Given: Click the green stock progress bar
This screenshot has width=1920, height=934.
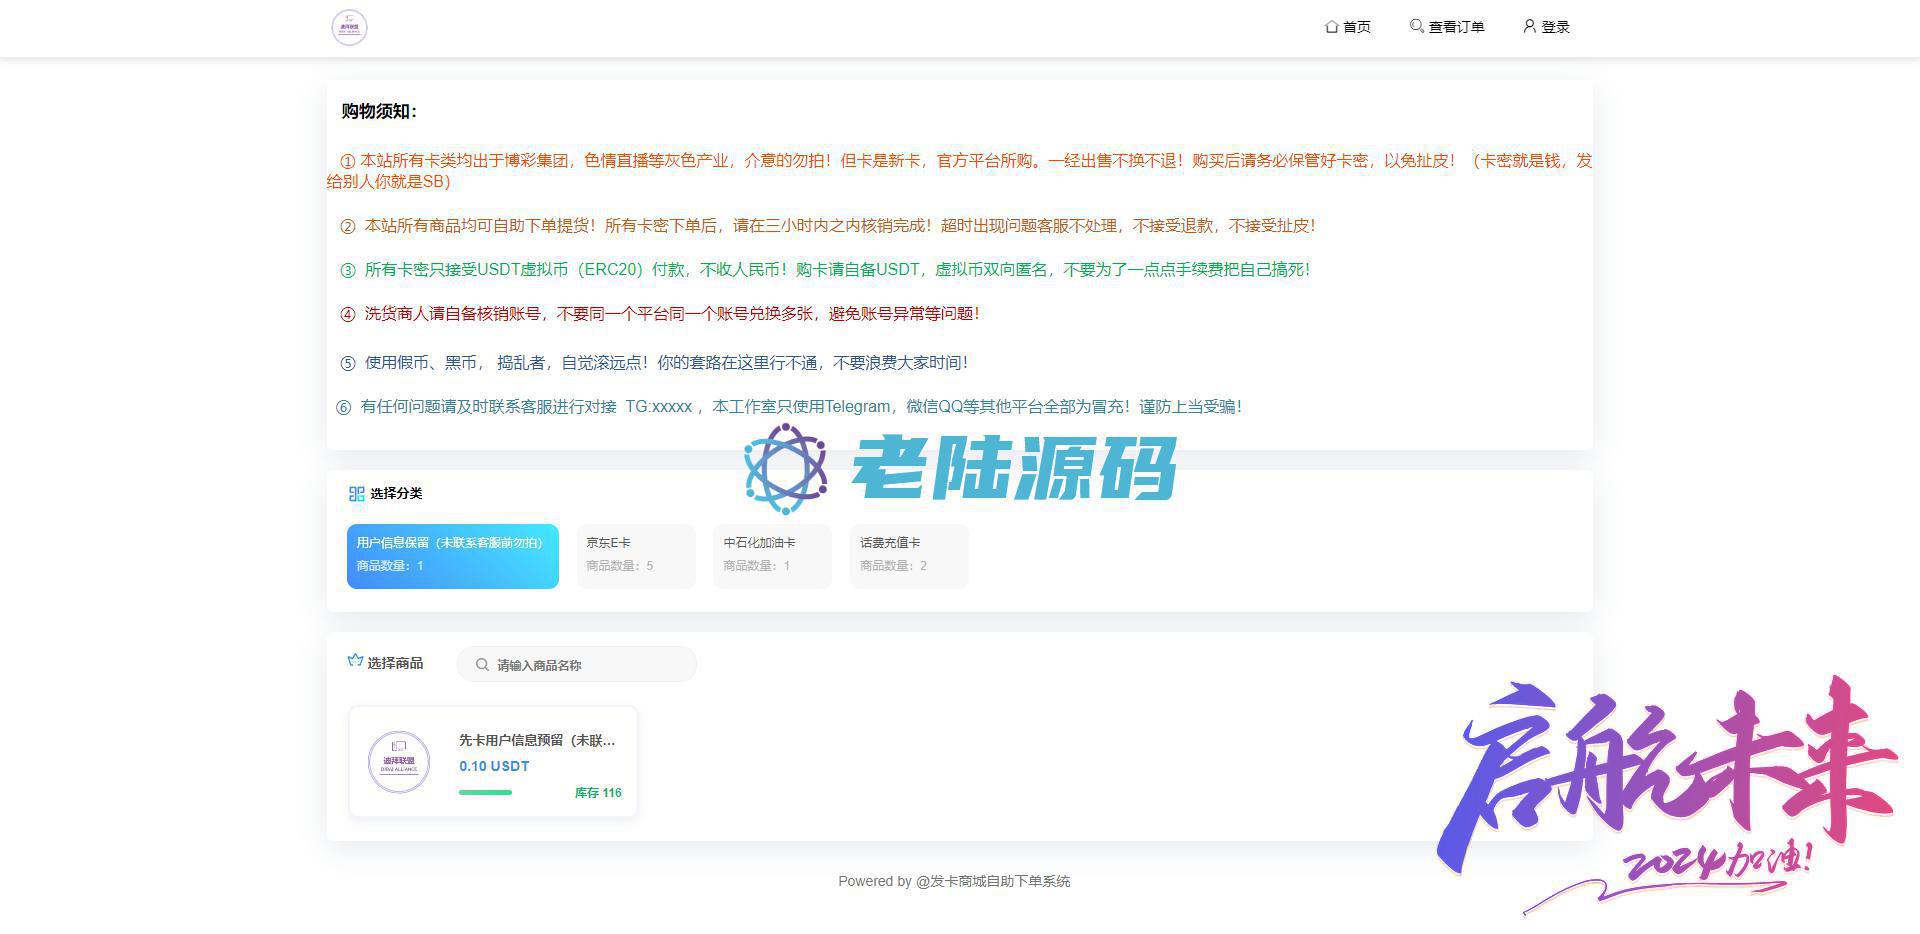Looking at the screenshot, I should click(x=485, y=793).
